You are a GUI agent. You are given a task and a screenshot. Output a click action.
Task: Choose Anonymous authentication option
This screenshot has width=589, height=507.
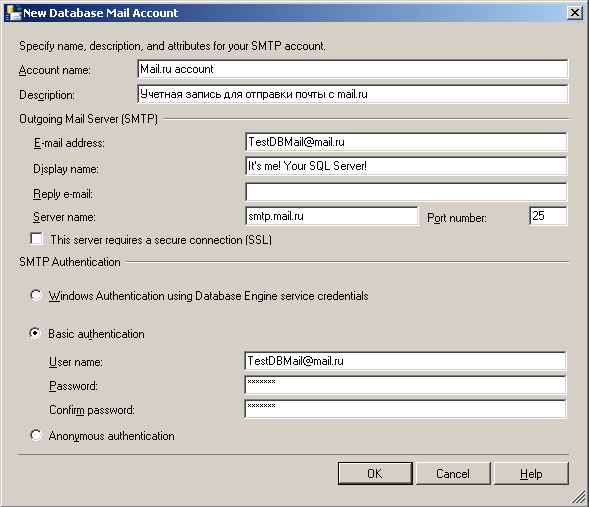(x=36, y=435)
